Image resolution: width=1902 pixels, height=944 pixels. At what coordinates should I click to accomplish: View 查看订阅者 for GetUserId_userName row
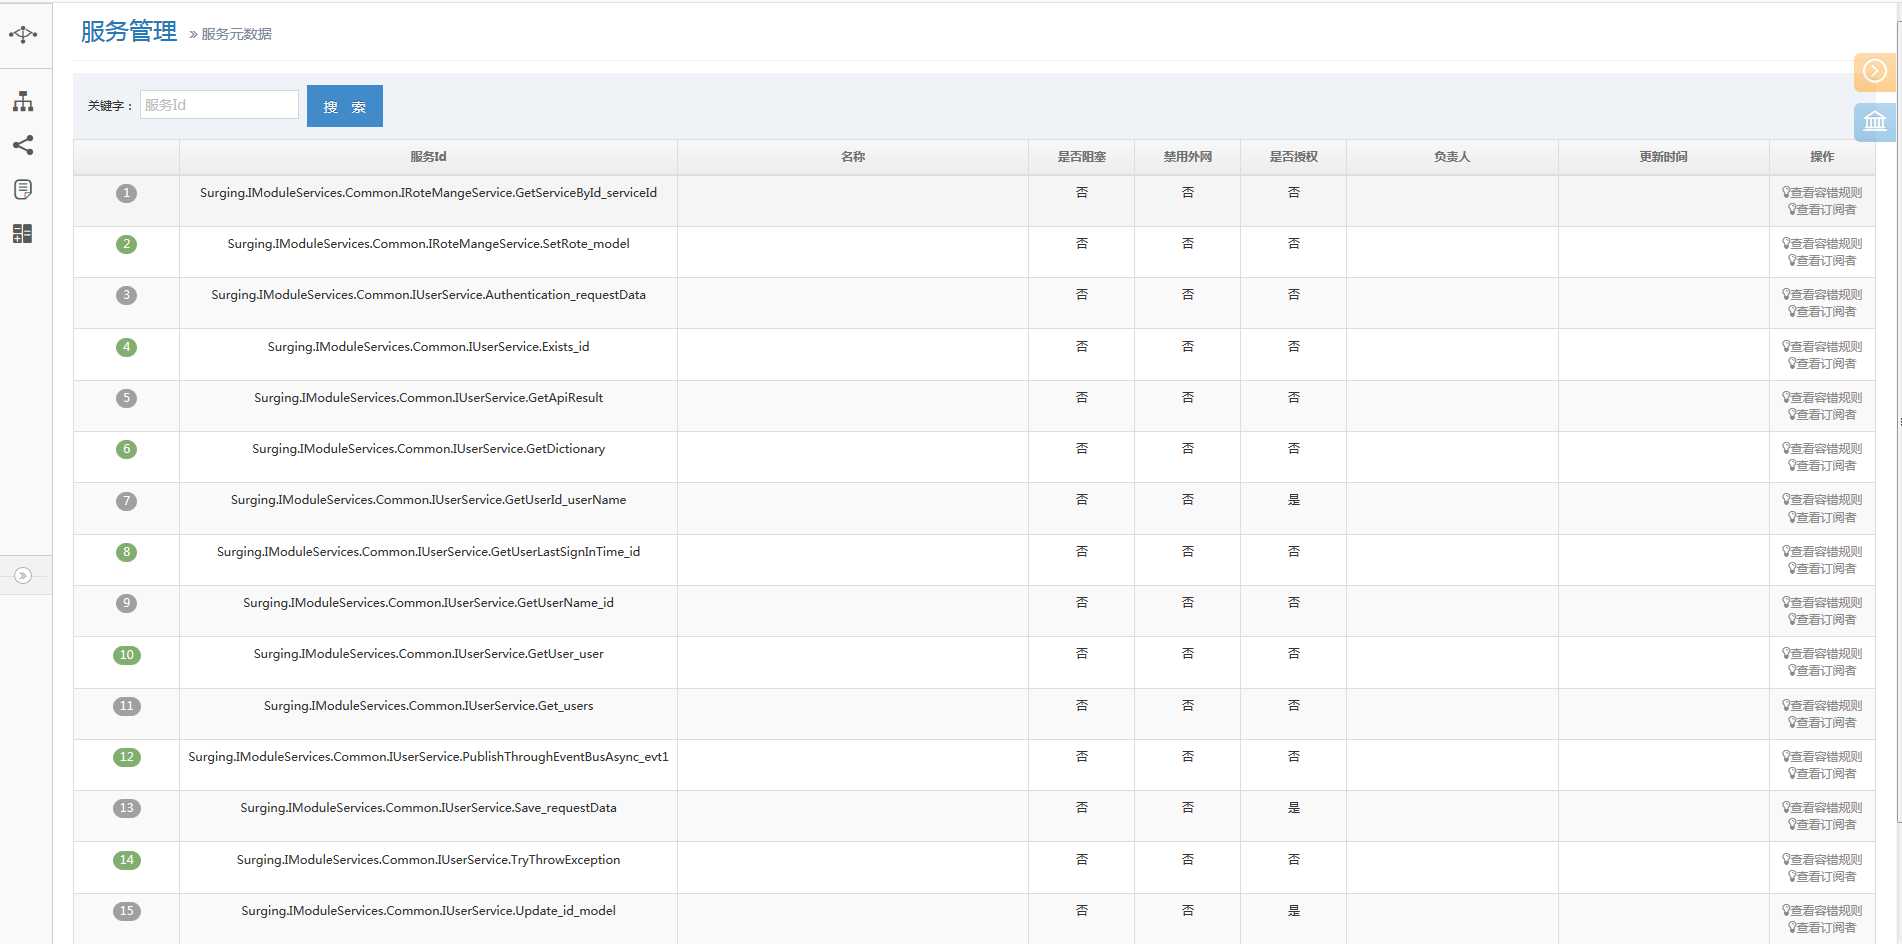tap(1822, 518)
